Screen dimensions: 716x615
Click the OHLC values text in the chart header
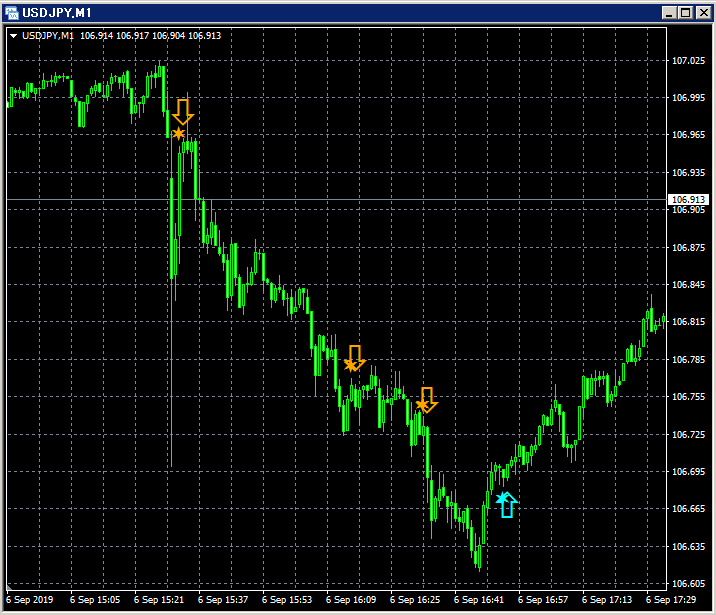coord(150,36)
